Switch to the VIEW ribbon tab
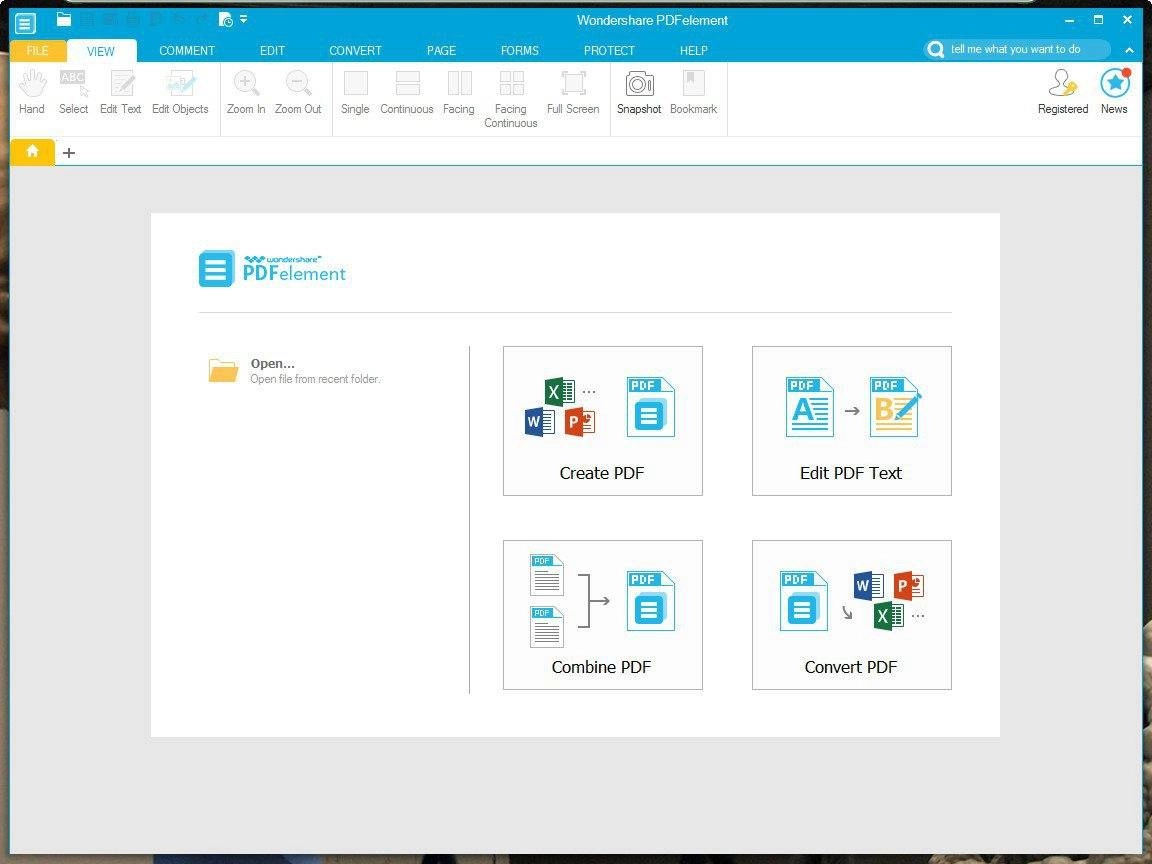 tap(101, 51)
